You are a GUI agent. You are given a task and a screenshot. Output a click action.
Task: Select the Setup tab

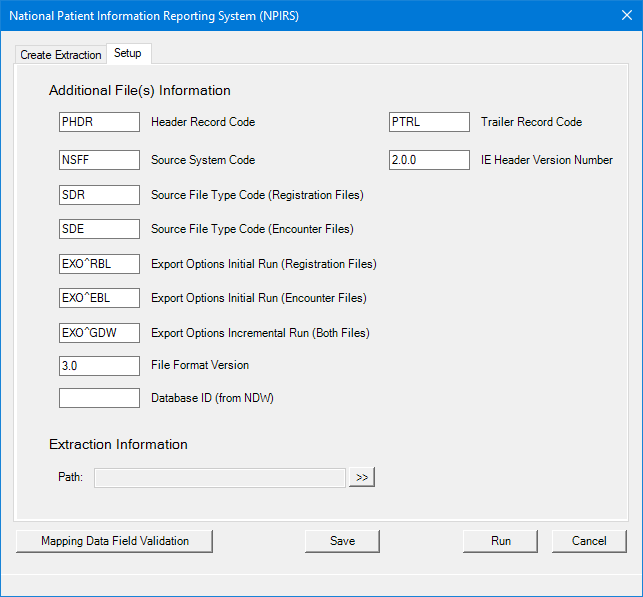pos(128,53)
